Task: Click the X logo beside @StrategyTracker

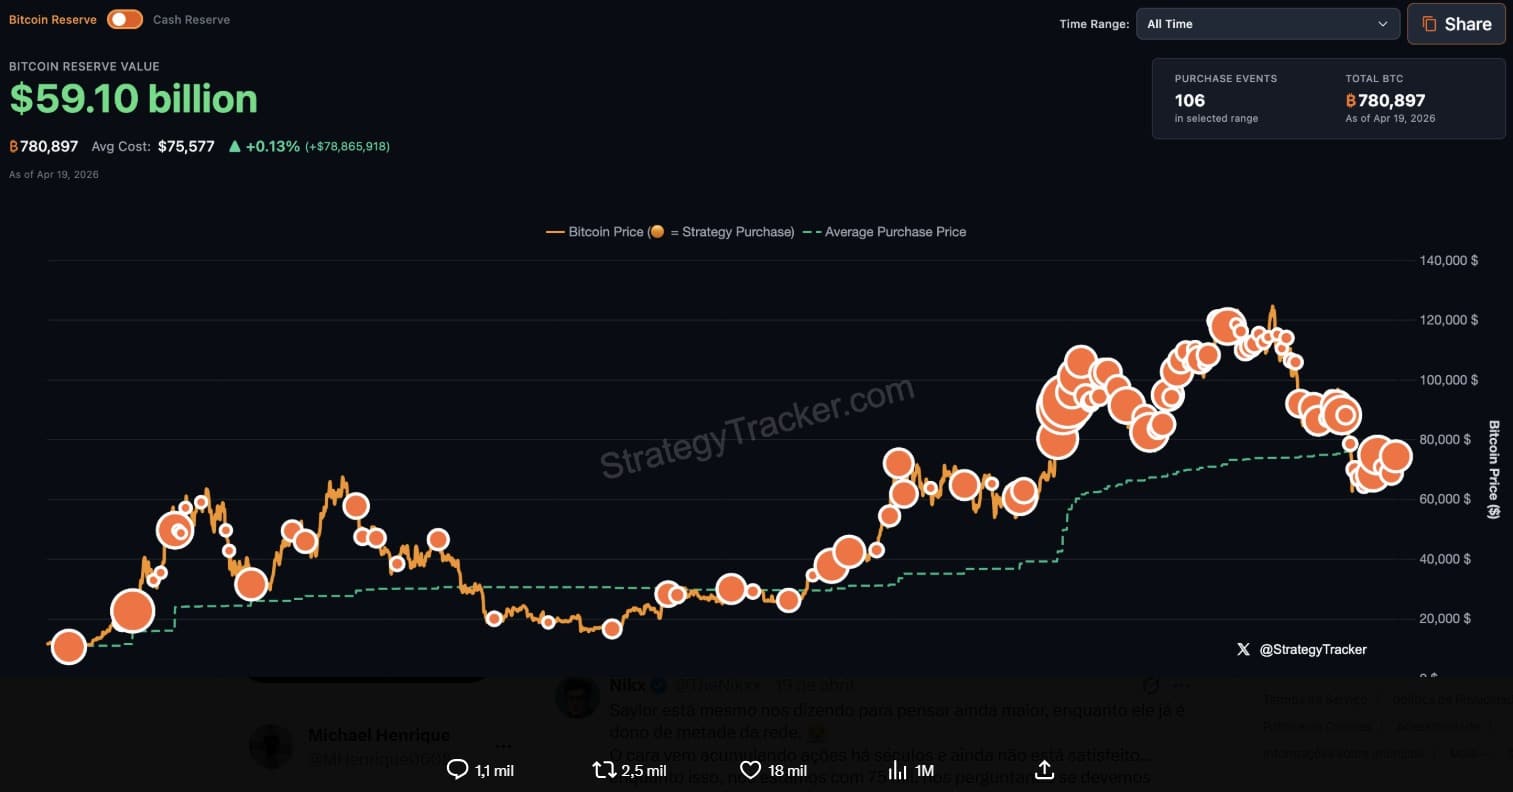Action: click(1243, 649)
